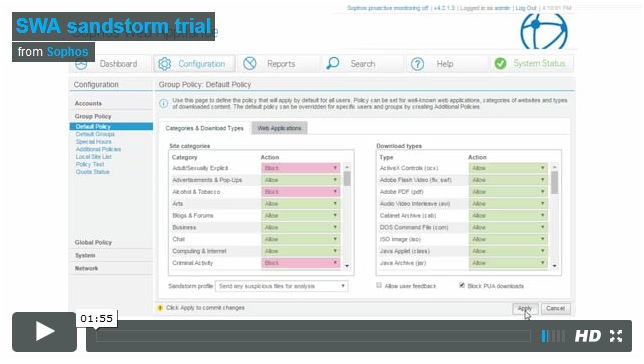Expand the Accounts section in sidebar
This screenshot has width=644, height=364.
(x=88, y=104)
